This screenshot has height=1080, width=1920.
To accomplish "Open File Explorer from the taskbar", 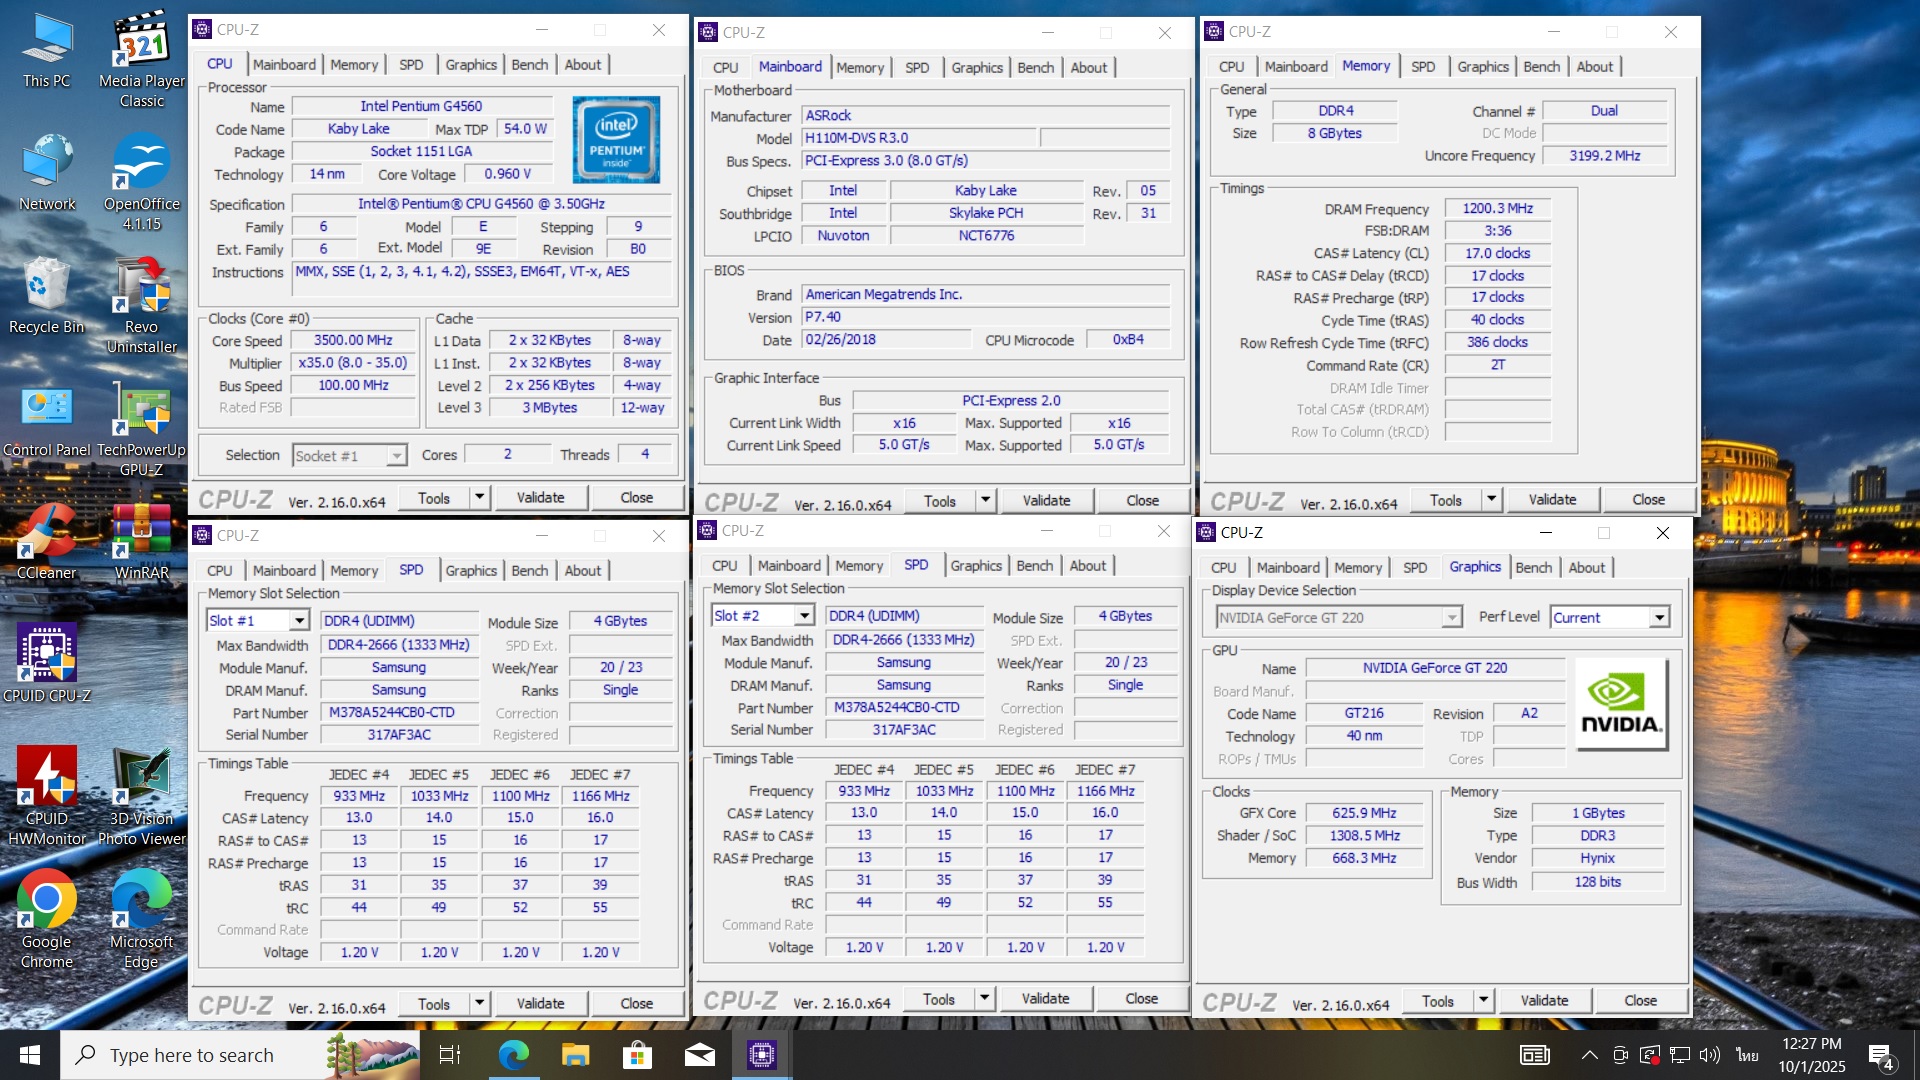I will [x=575, y=1054].
